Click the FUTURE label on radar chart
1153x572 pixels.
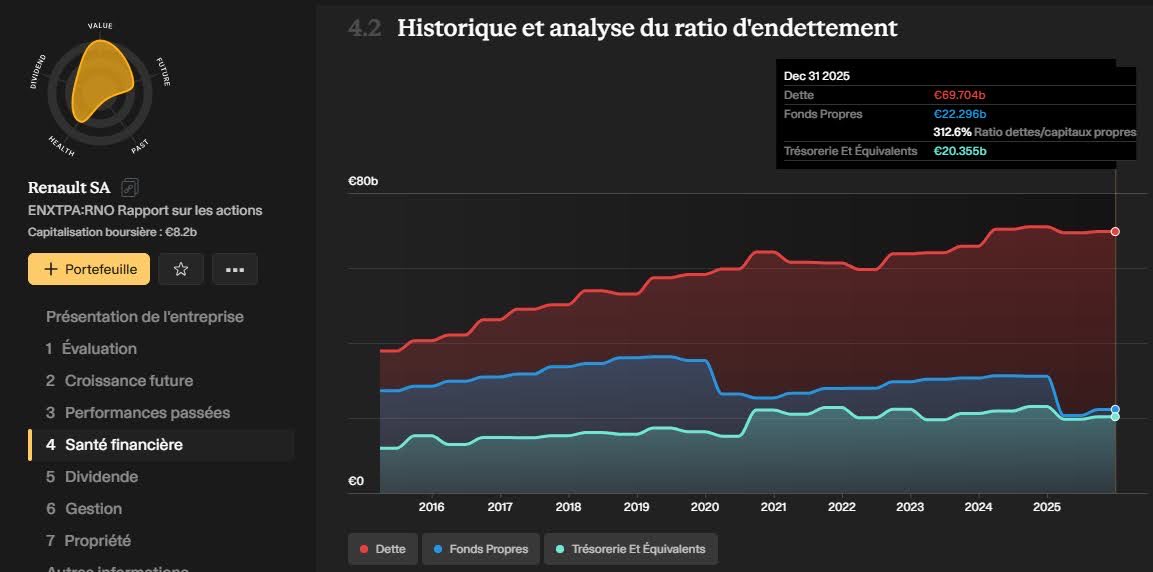pos(163,71)
